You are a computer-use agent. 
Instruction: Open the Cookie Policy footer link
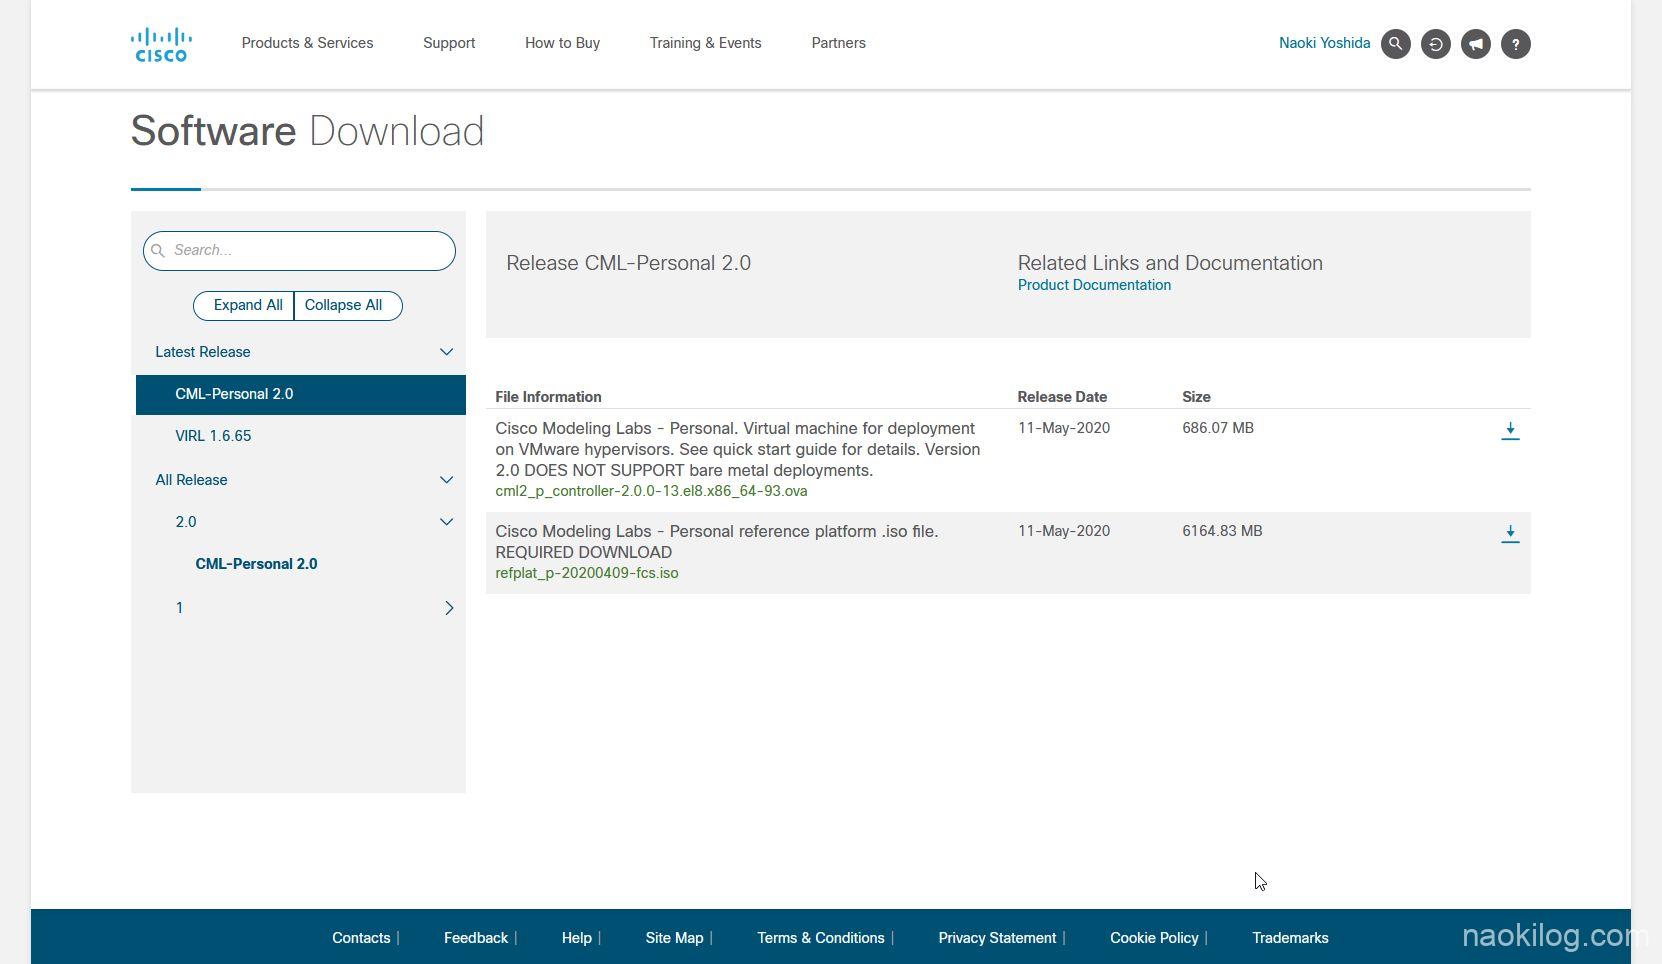click(x=1154, y=938)
